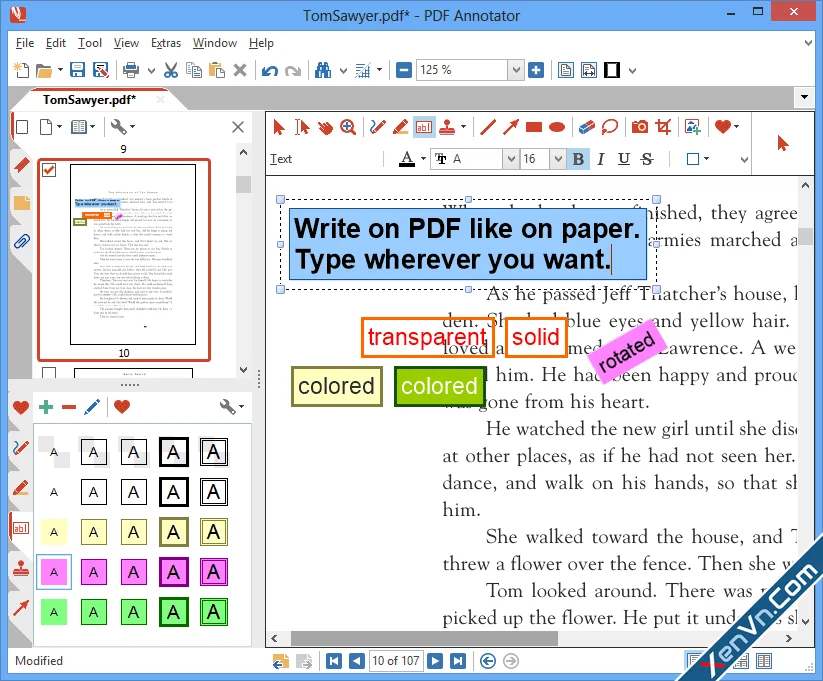Image resolution: width=823 pixels, height=681 pixels.
Task: Select the Snapshot camera tool
Action: click(x=639, y=127)
